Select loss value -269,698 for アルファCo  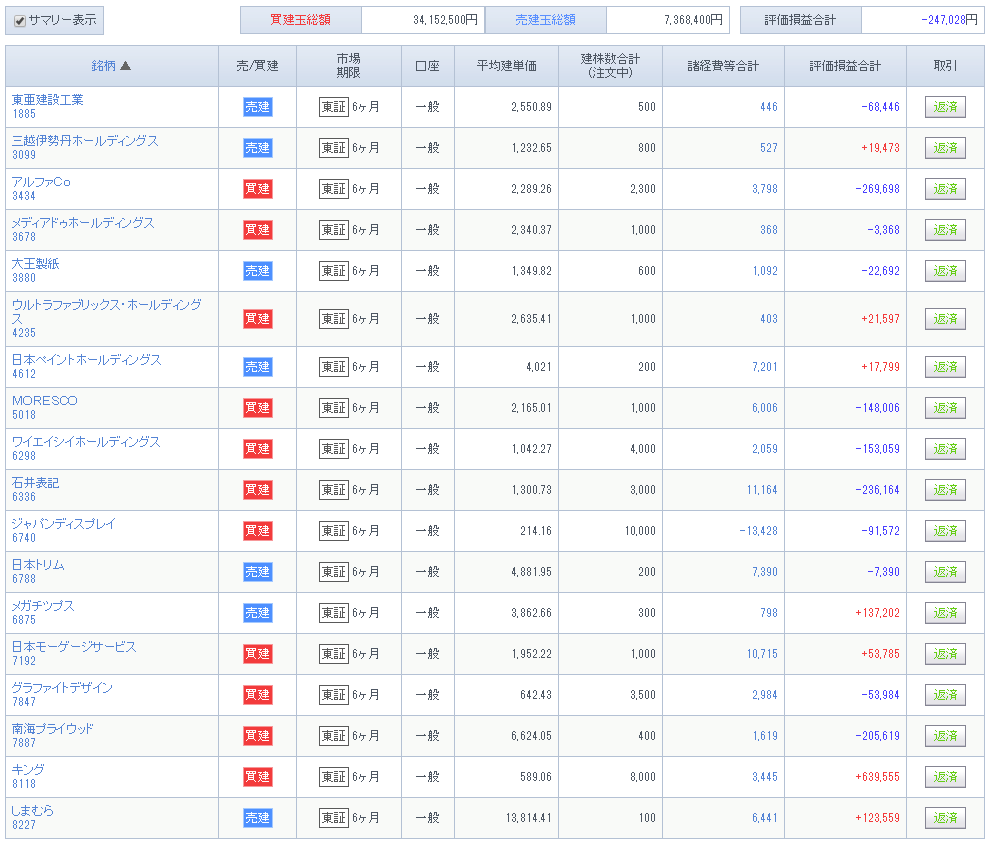click(877, 189)
